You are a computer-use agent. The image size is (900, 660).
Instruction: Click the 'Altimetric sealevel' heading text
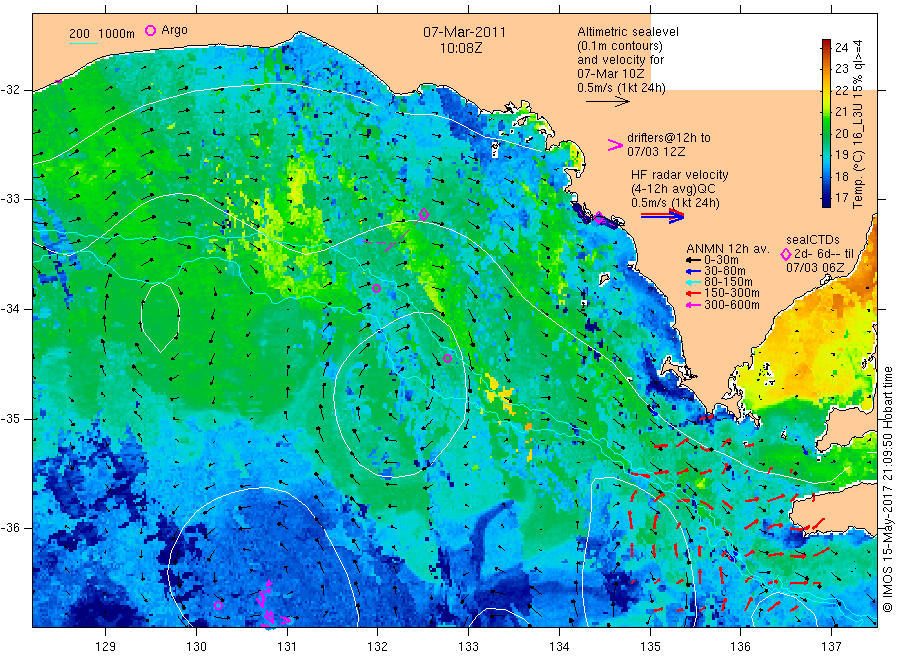627,32
